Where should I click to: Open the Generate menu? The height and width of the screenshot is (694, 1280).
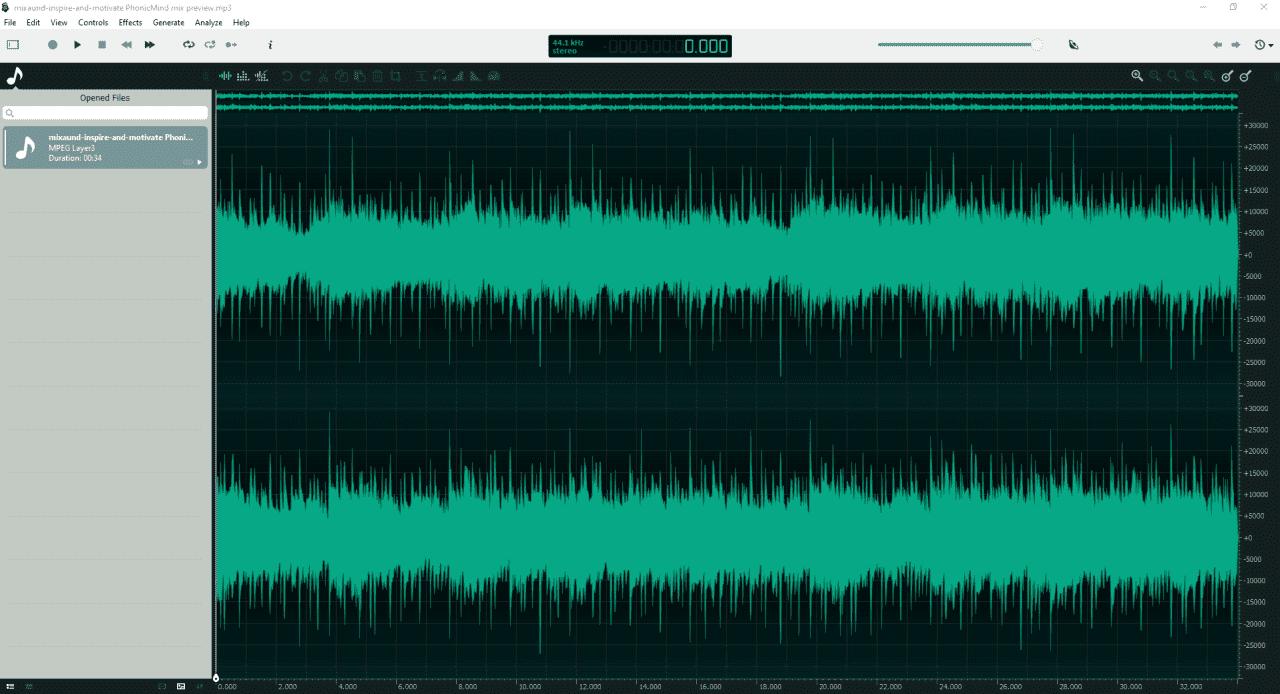167,22
